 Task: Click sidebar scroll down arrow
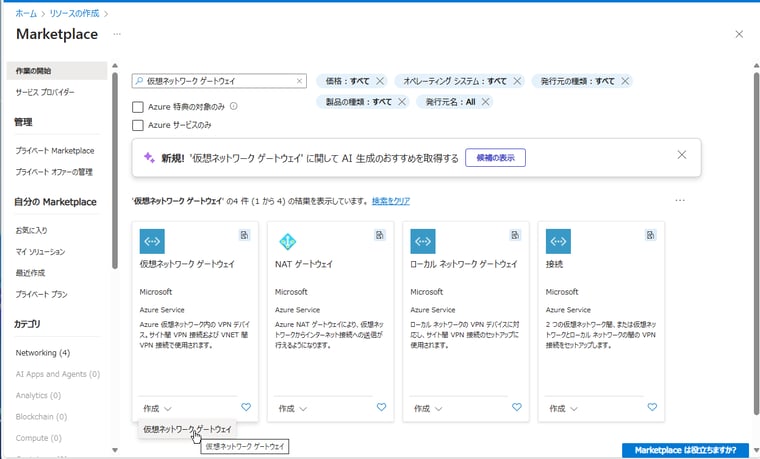115,450
